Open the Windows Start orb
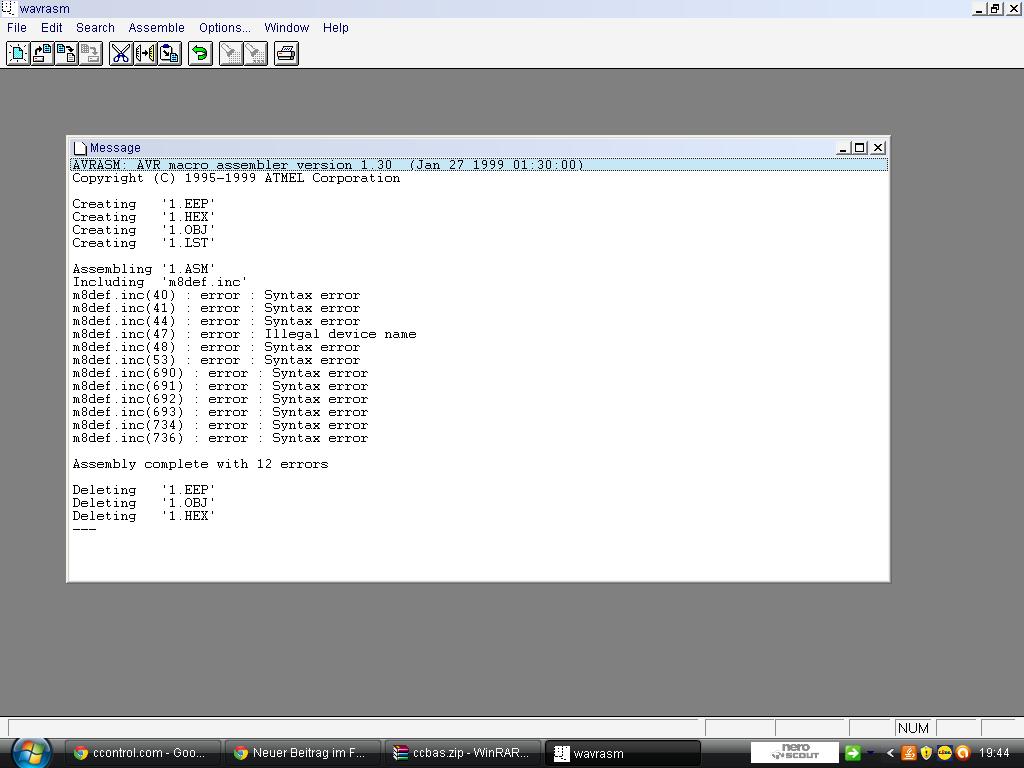The image size is (1024, 768). click(31, 752)
